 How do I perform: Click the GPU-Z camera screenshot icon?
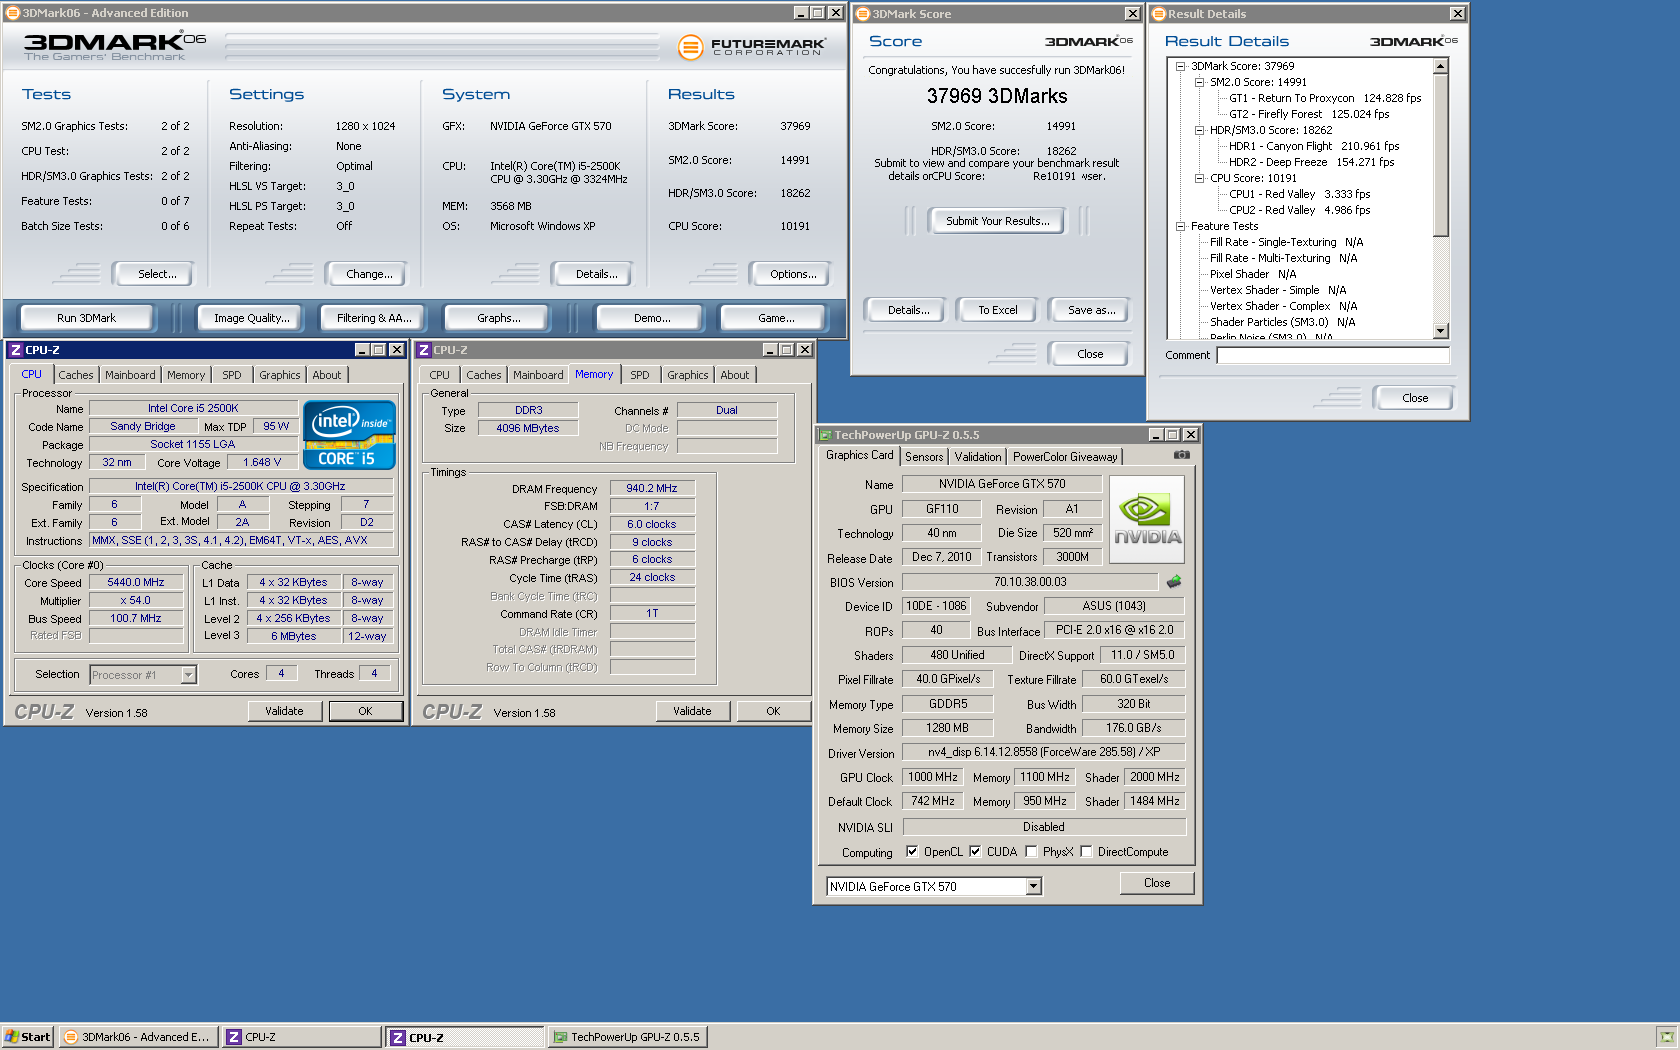pyautogui.click(x=1181, y=455)
